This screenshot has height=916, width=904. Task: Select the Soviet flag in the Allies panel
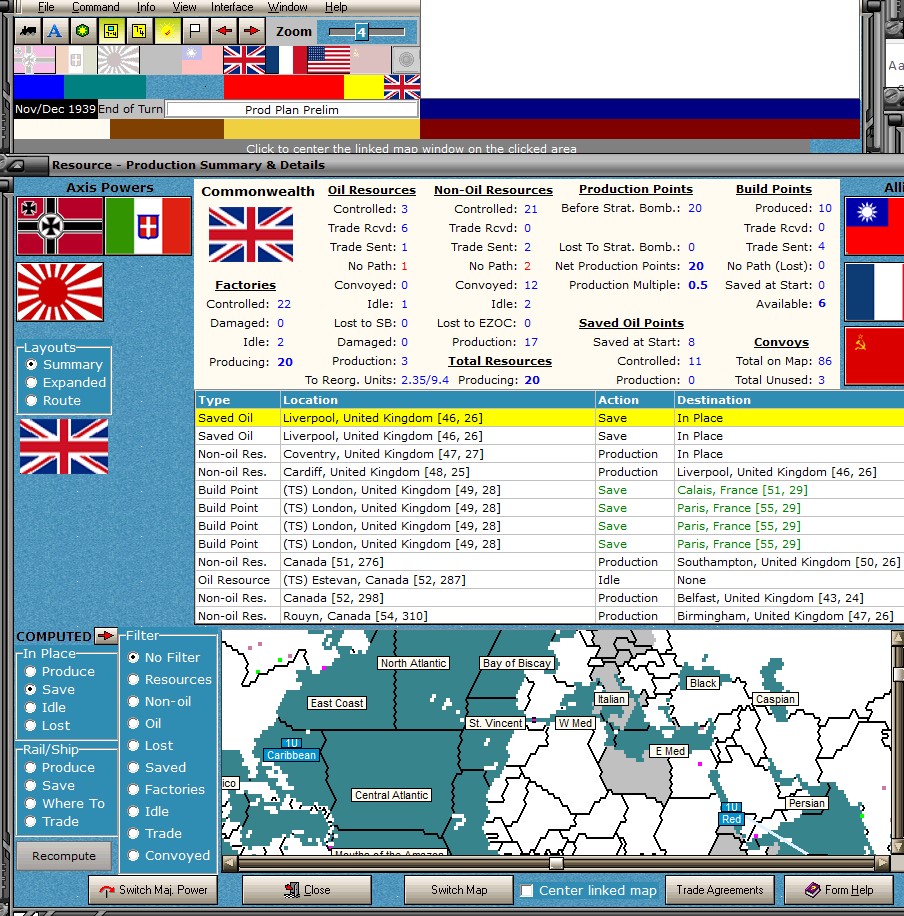pos(874,356)
